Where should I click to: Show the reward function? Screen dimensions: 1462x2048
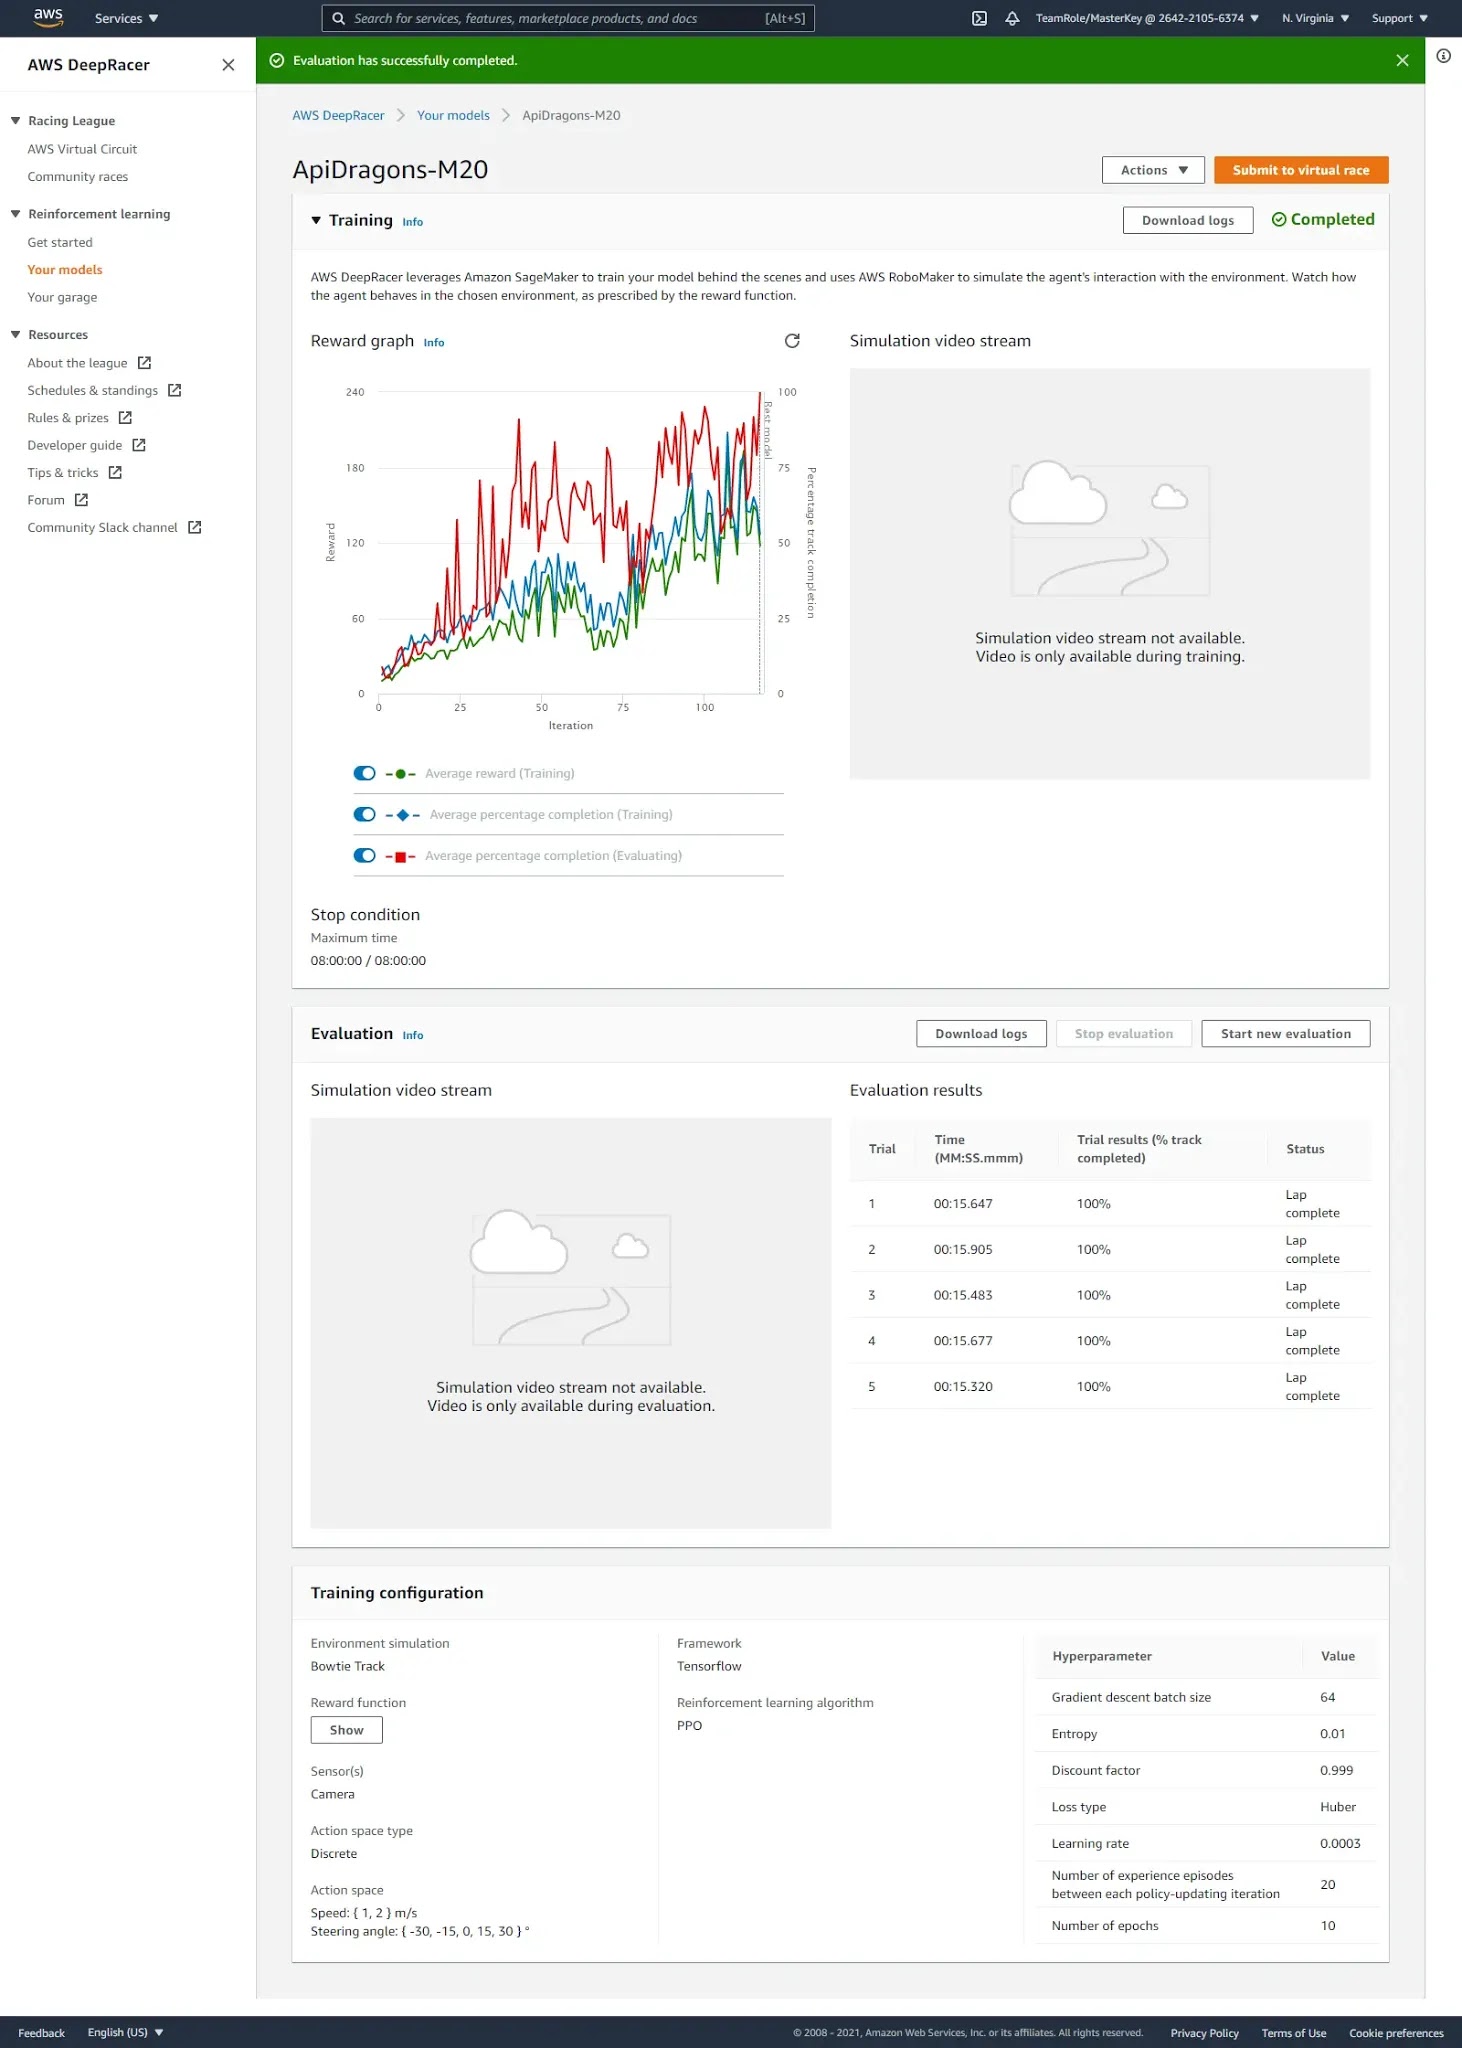click(x=346, y=1730)
